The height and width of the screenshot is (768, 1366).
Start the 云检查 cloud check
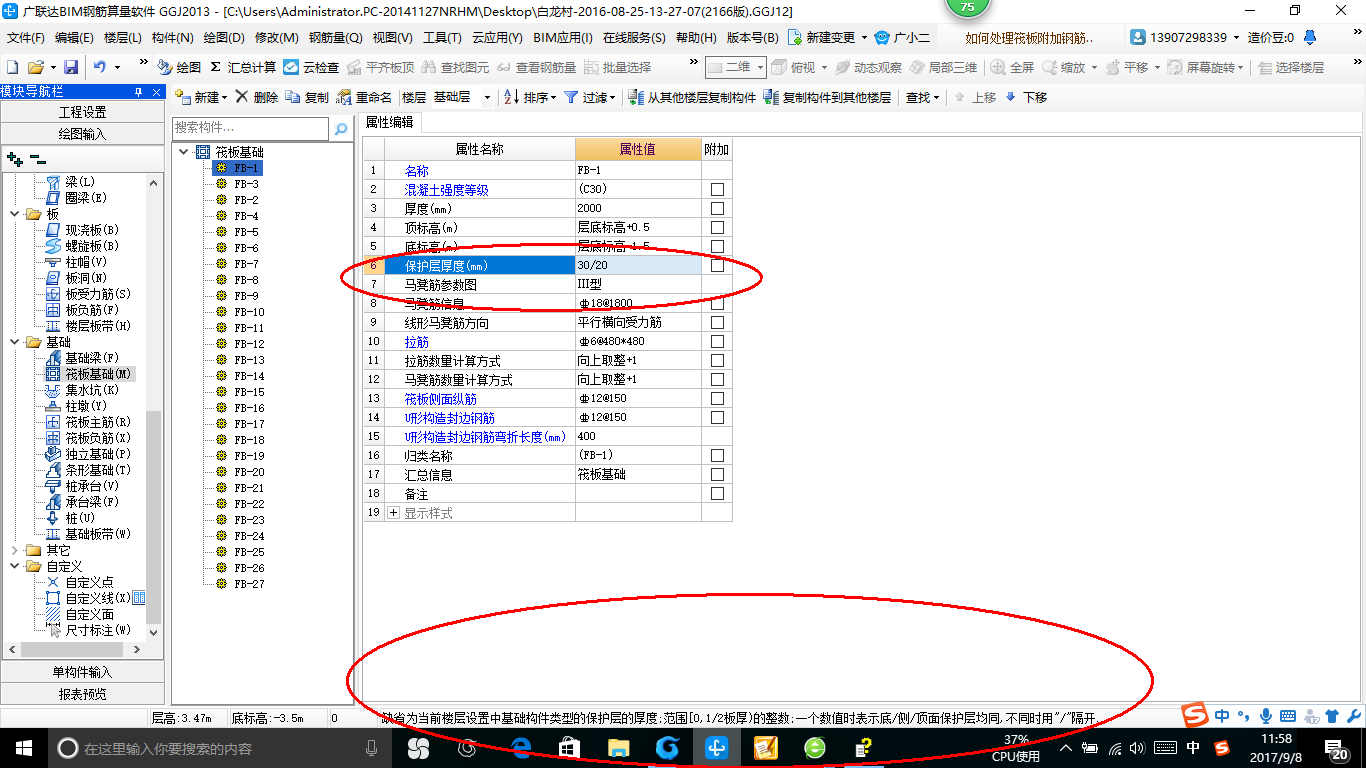[311, 67]
